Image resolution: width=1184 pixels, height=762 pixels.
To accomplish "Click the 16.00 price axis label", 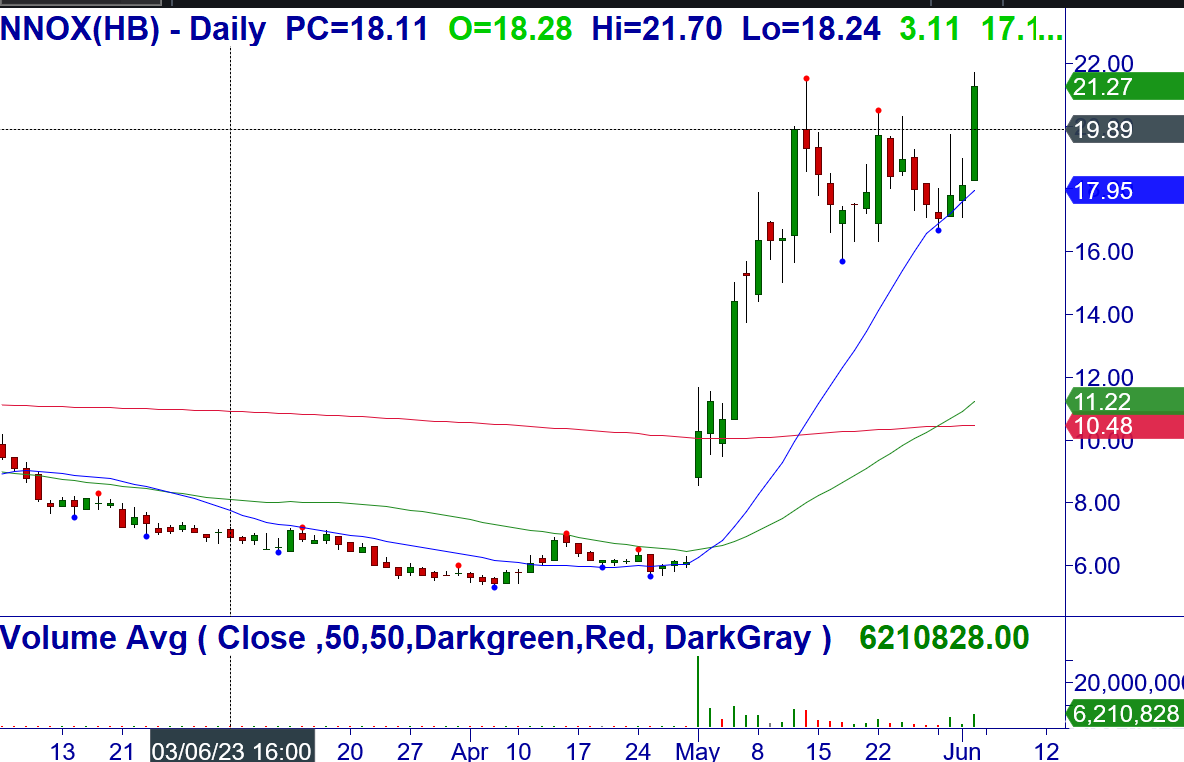I will [1103, 251].
